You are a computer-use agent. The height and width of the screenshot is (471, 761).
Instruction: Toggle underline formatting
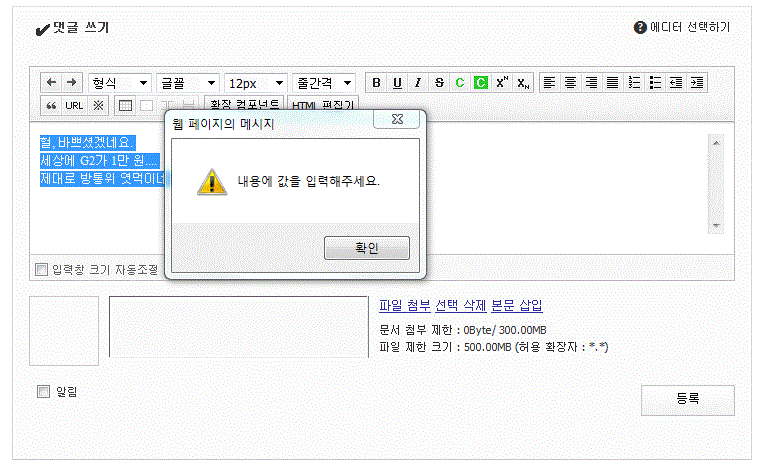point(397,83)
